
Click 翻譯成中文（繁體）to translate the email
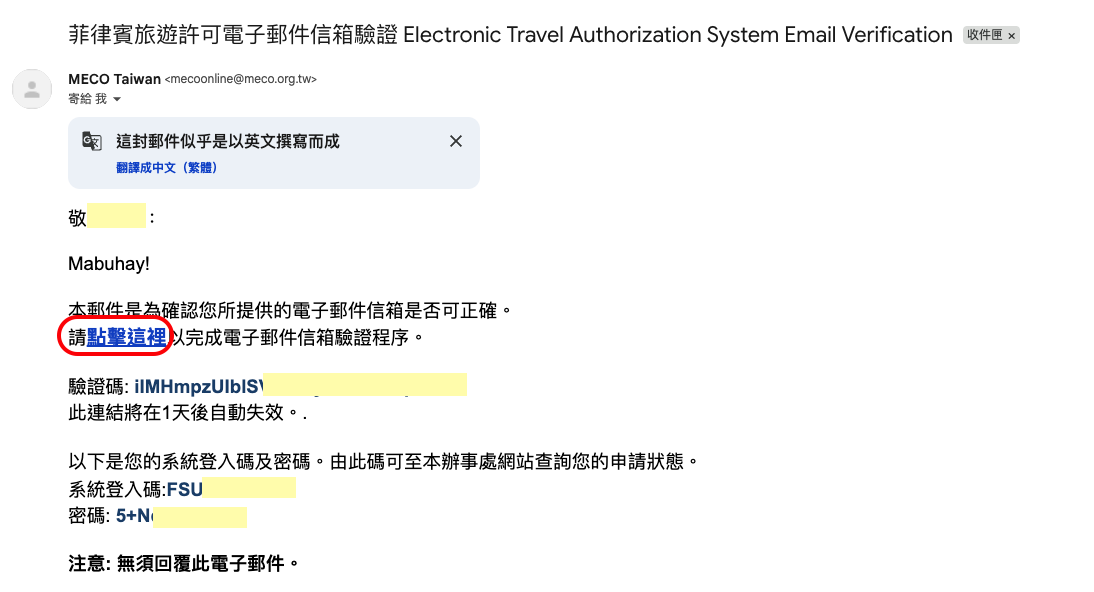[167, 167]
